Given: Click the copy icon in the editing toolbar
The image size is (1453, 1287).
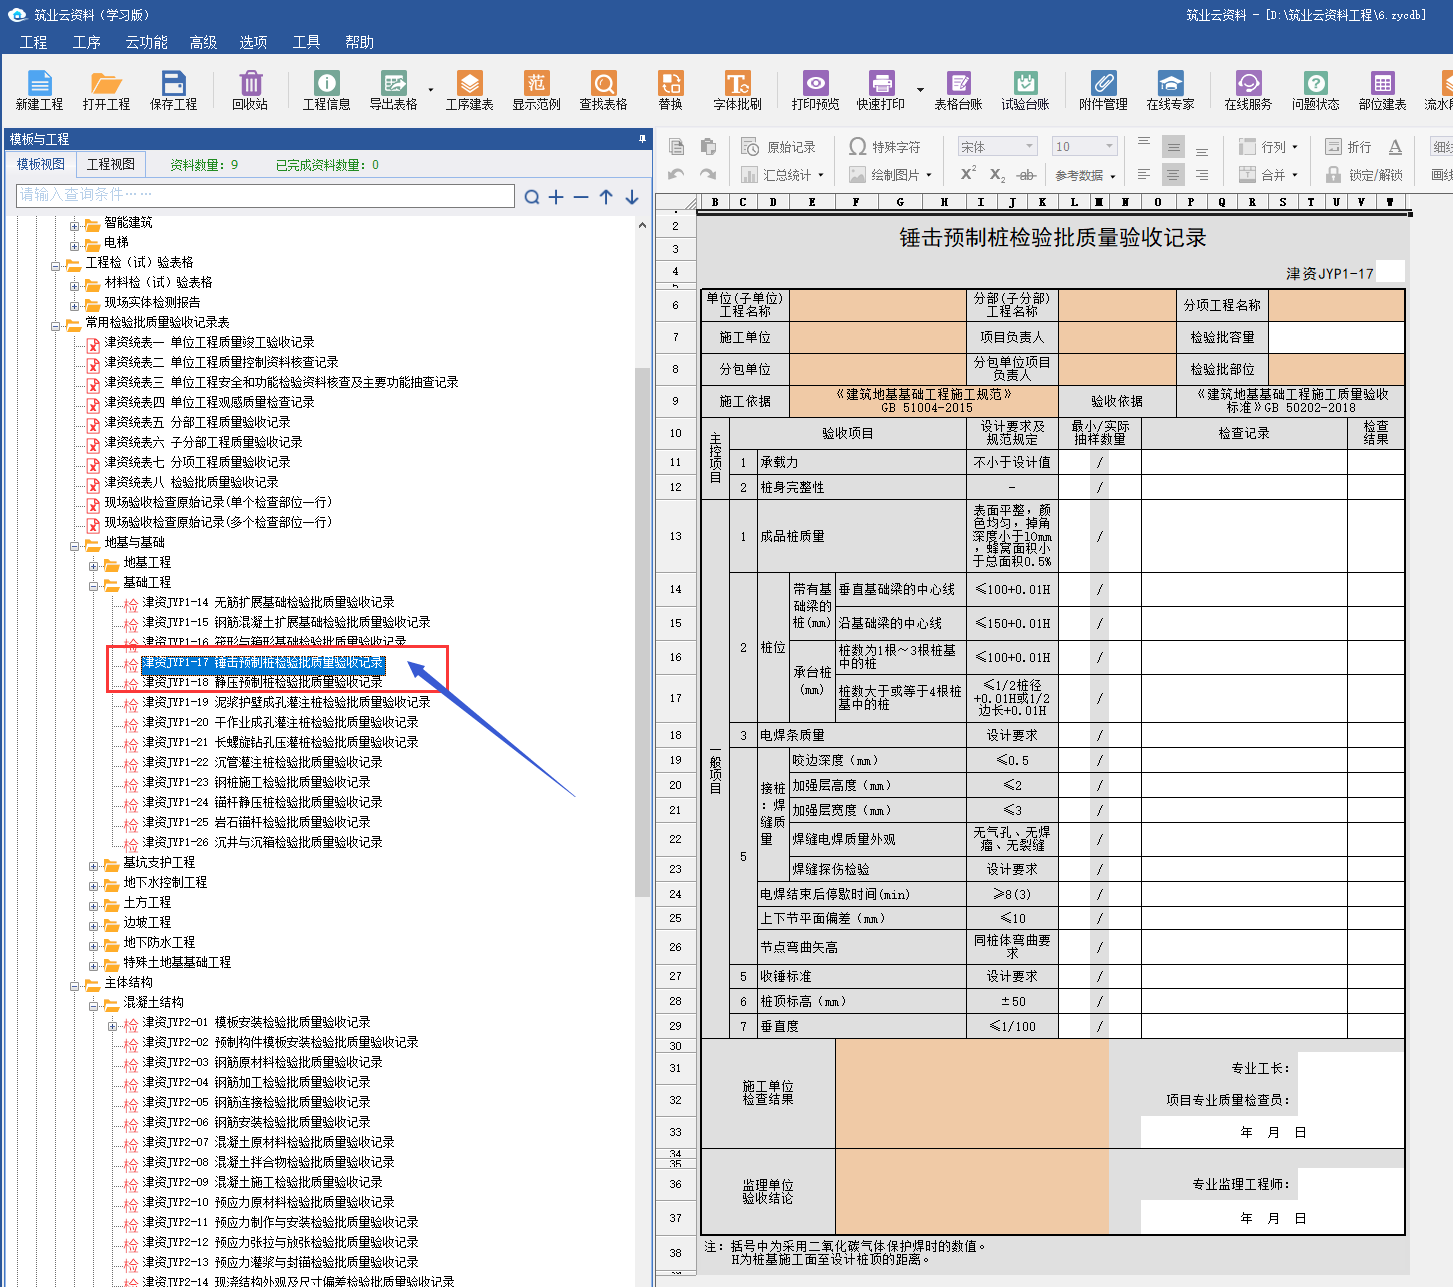Looking at the screenshot, I should [677, 147].
